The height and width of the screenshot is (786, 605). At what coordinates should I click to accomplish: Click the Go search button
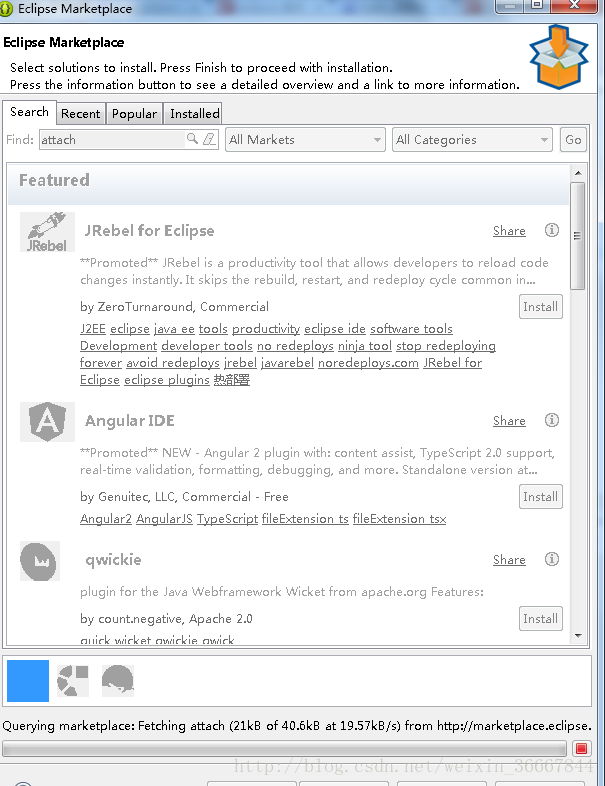coord(573,139)
